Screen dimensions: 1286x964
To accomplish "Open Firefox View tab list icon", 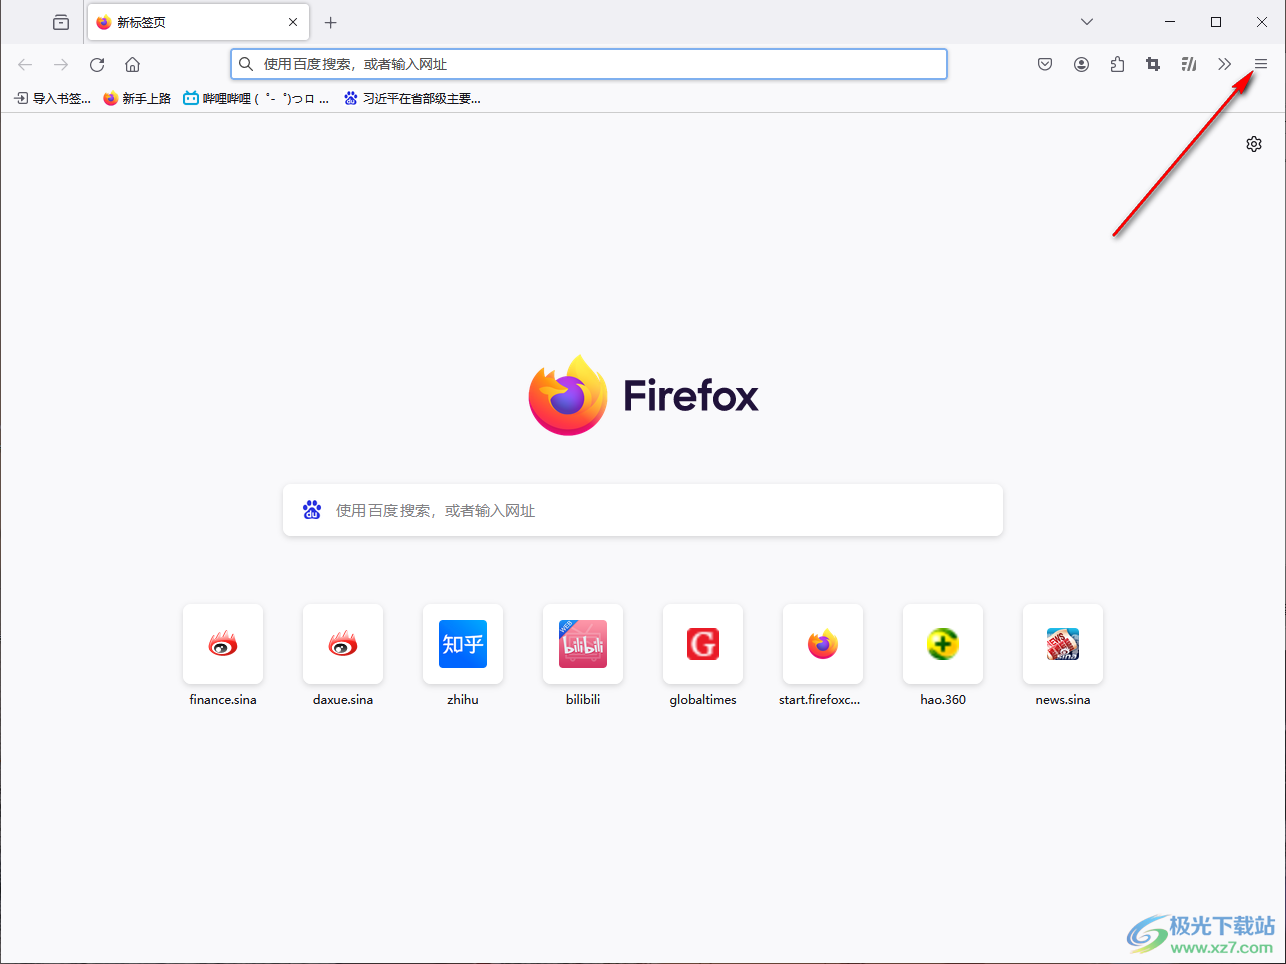I will point(61,22).
